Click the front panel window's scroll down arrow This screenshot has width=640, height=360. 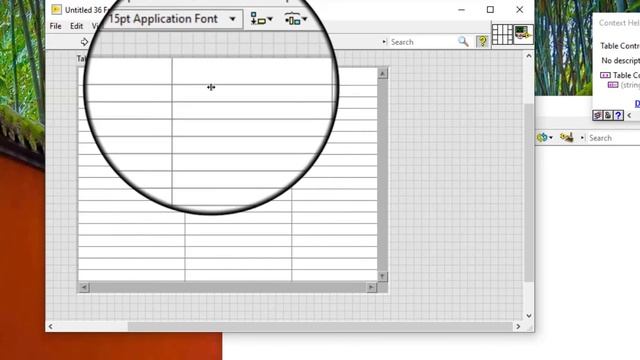click(529, 316)
